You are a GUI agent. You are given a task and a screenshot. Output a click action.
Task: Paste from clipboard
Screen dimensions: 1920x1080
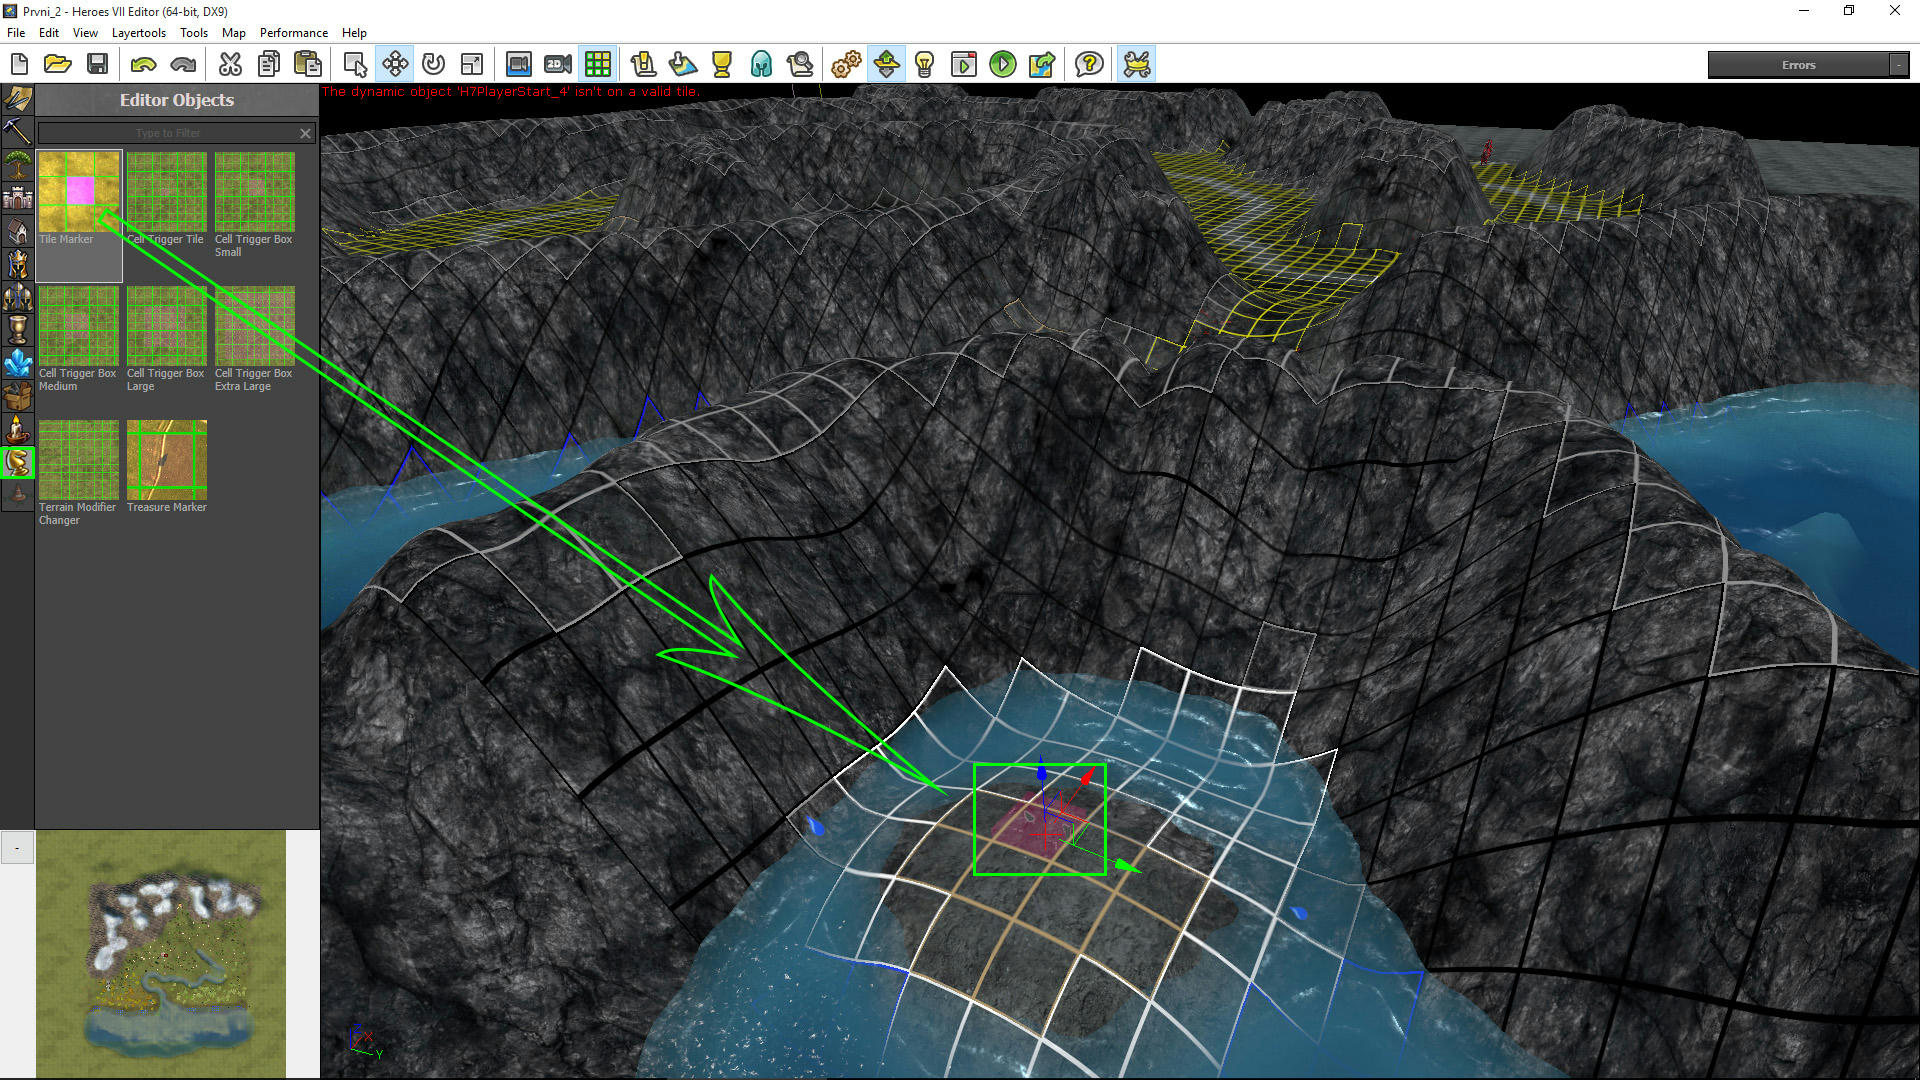(x=308, y=65)
